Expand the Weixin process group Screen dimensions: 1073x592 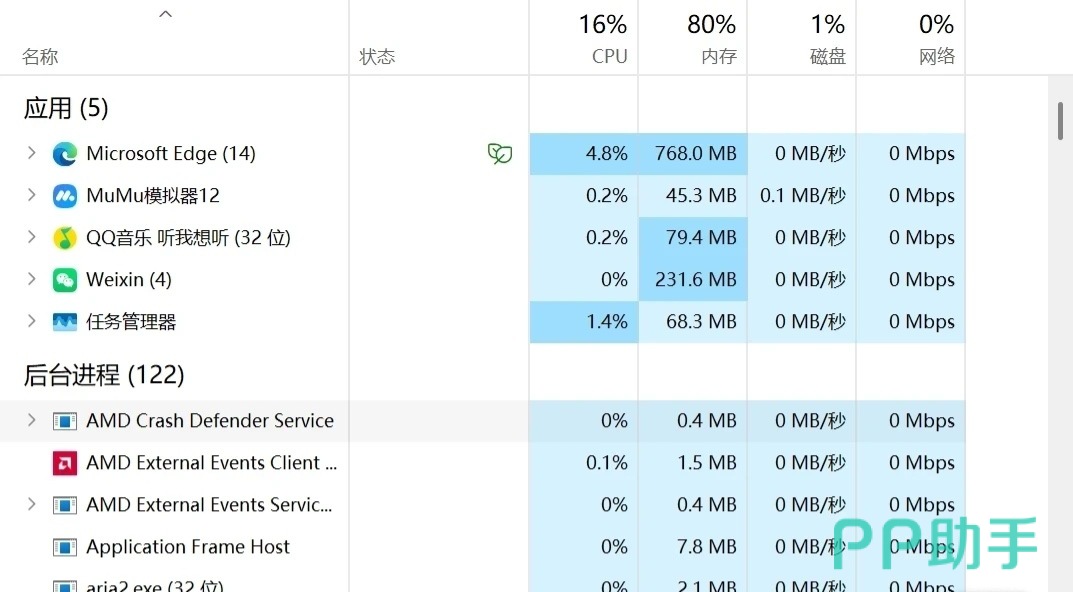pyautogui.click(x=31, y=280)
